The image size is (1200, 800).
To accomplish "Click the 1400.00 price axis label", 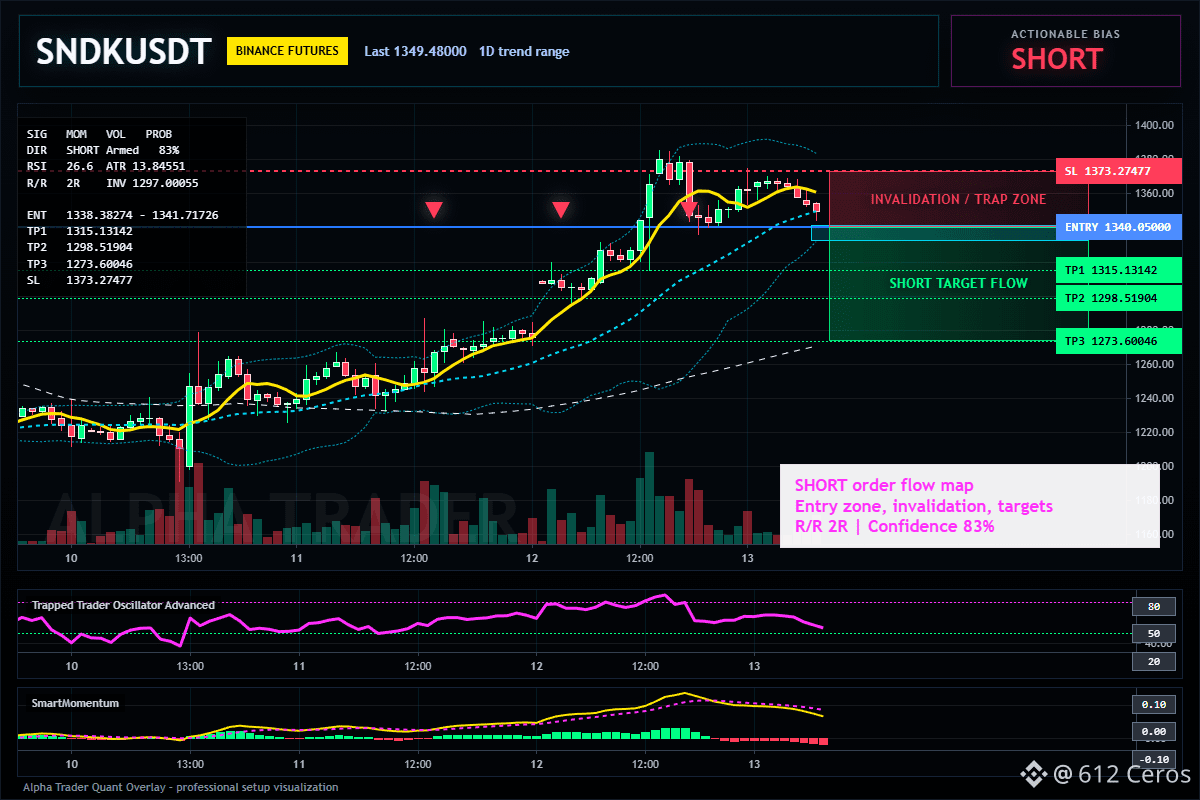I will coord(1152,125).
